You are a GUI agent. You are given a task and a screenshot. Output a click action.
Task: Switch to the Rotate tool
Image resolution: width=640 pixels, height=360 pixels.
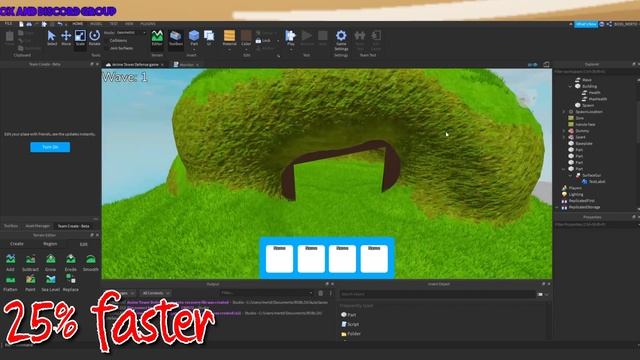[95, 38]
